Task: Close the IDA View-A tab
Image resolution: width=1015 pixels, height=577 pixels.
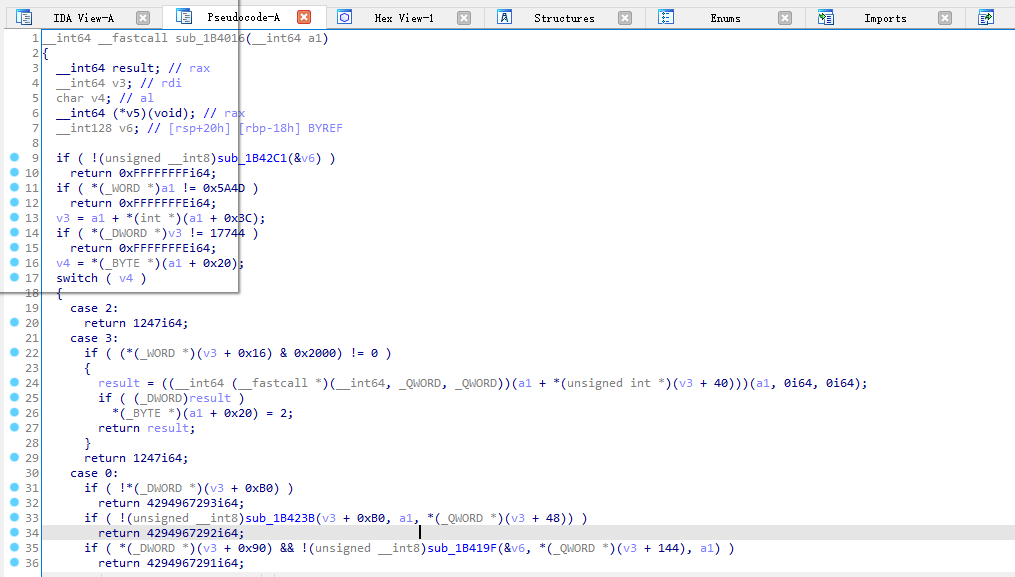Action: point(143,18)
